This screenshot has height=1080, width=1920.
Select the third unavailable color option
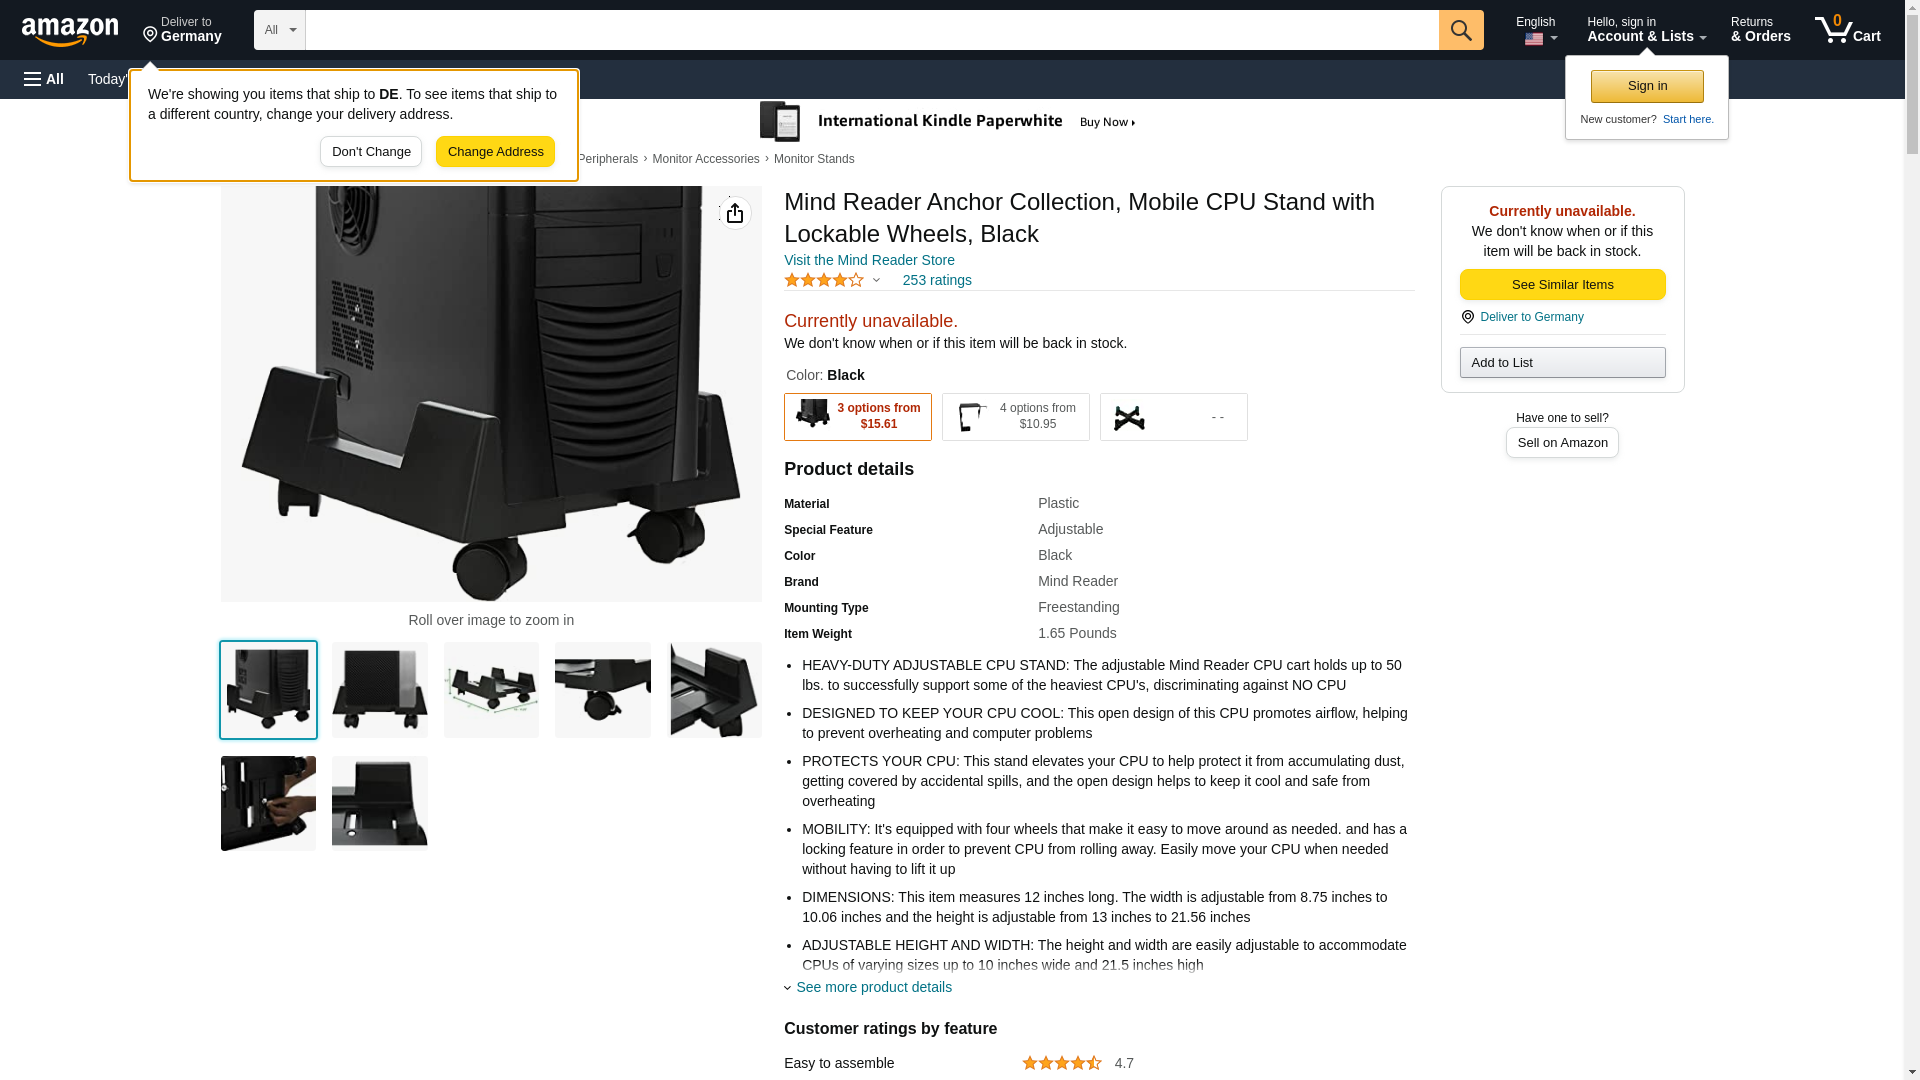[1174, 417]
